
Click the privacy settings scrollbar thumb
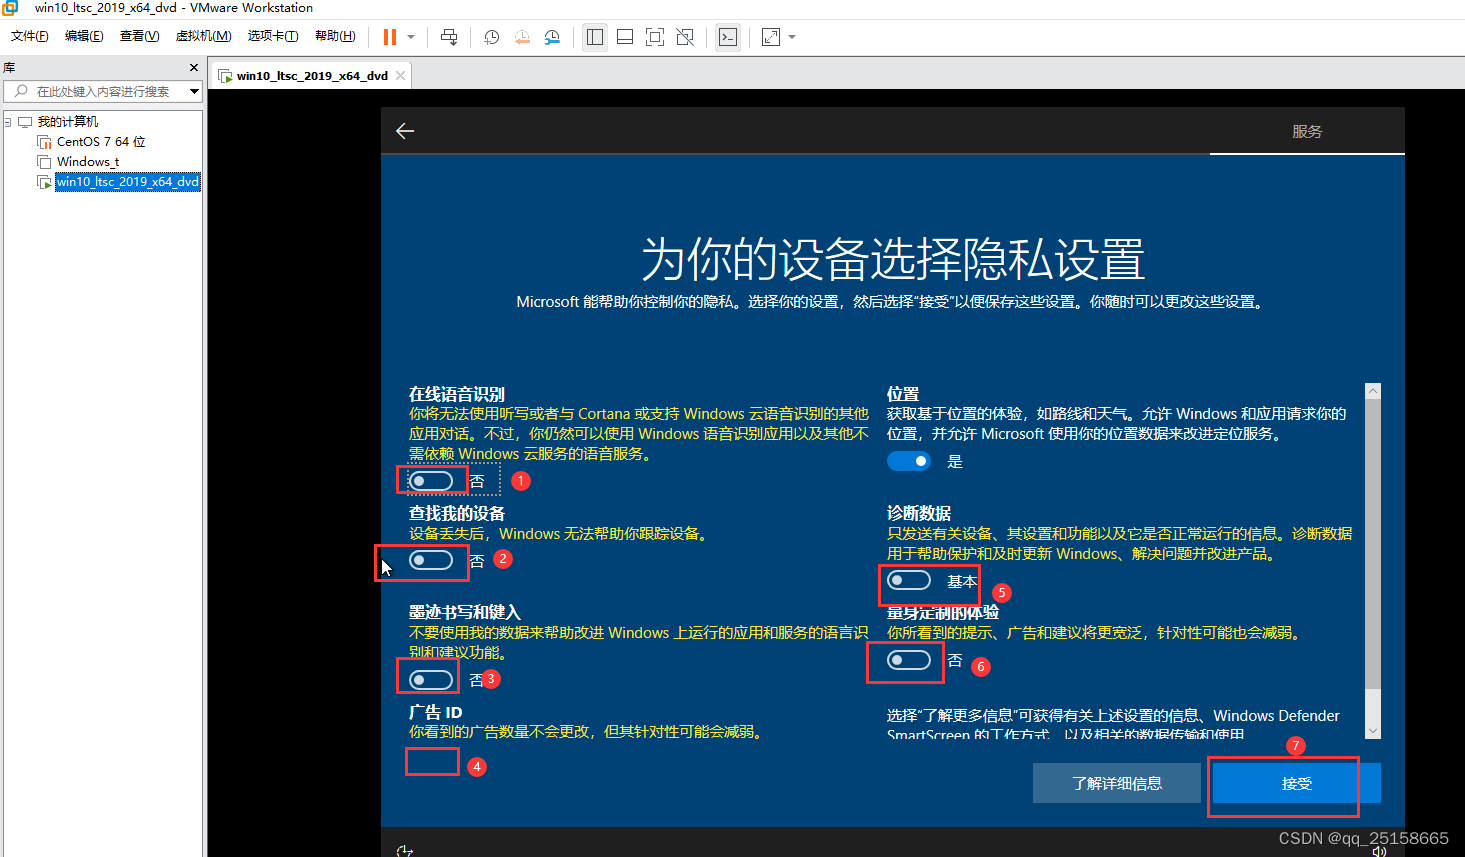tap(1373, 544)
